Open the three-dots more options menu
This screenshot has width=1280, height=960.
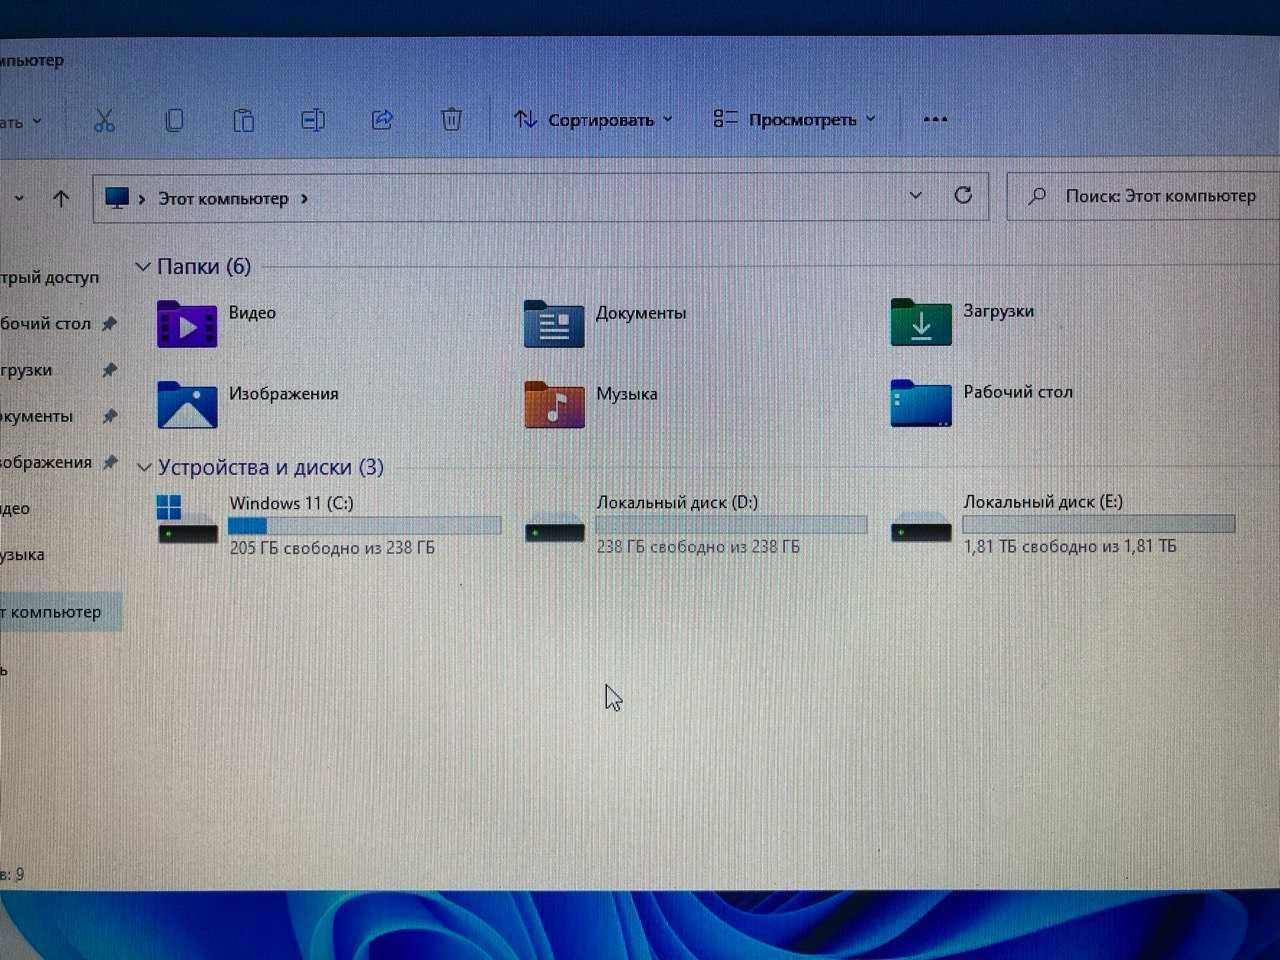point(935,119)
